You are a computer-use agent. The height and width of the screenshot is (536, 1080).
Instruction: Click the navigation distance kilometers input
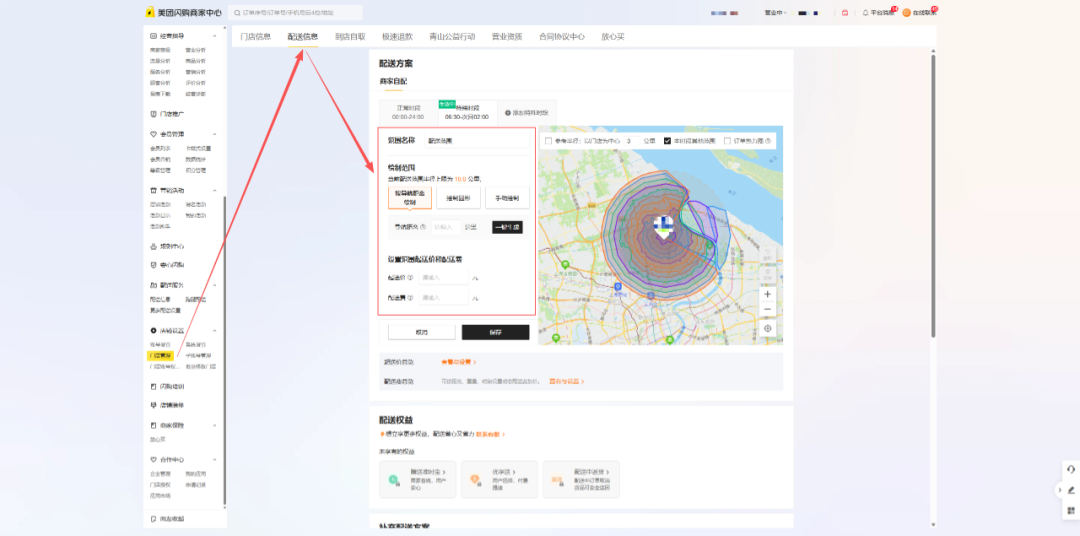coord(446,227)
